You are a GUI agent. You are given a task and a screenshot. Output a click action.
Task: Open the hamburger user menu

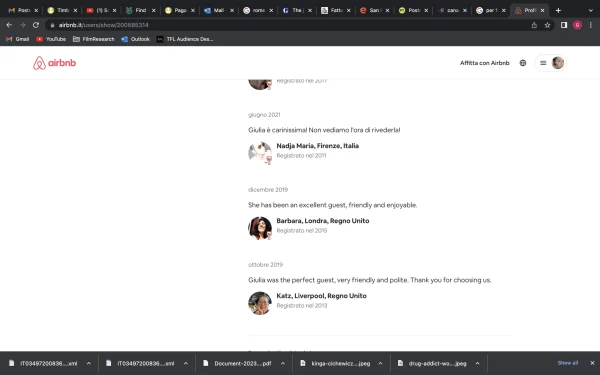(543, 63)
